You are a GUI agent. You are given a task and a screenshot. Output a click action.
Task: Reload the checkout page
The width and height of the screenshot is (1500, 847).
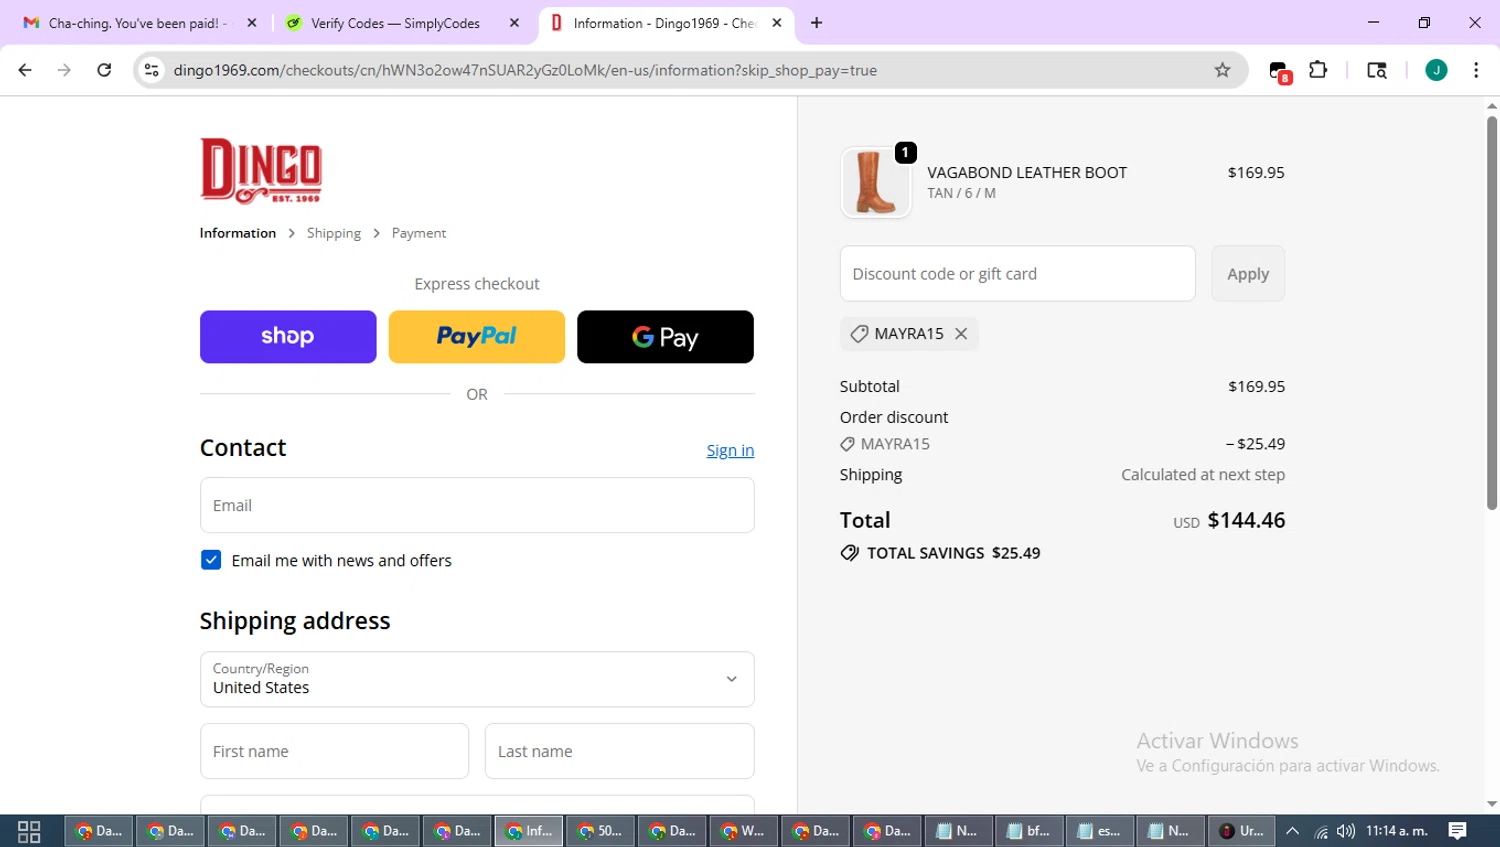(104, 70)
